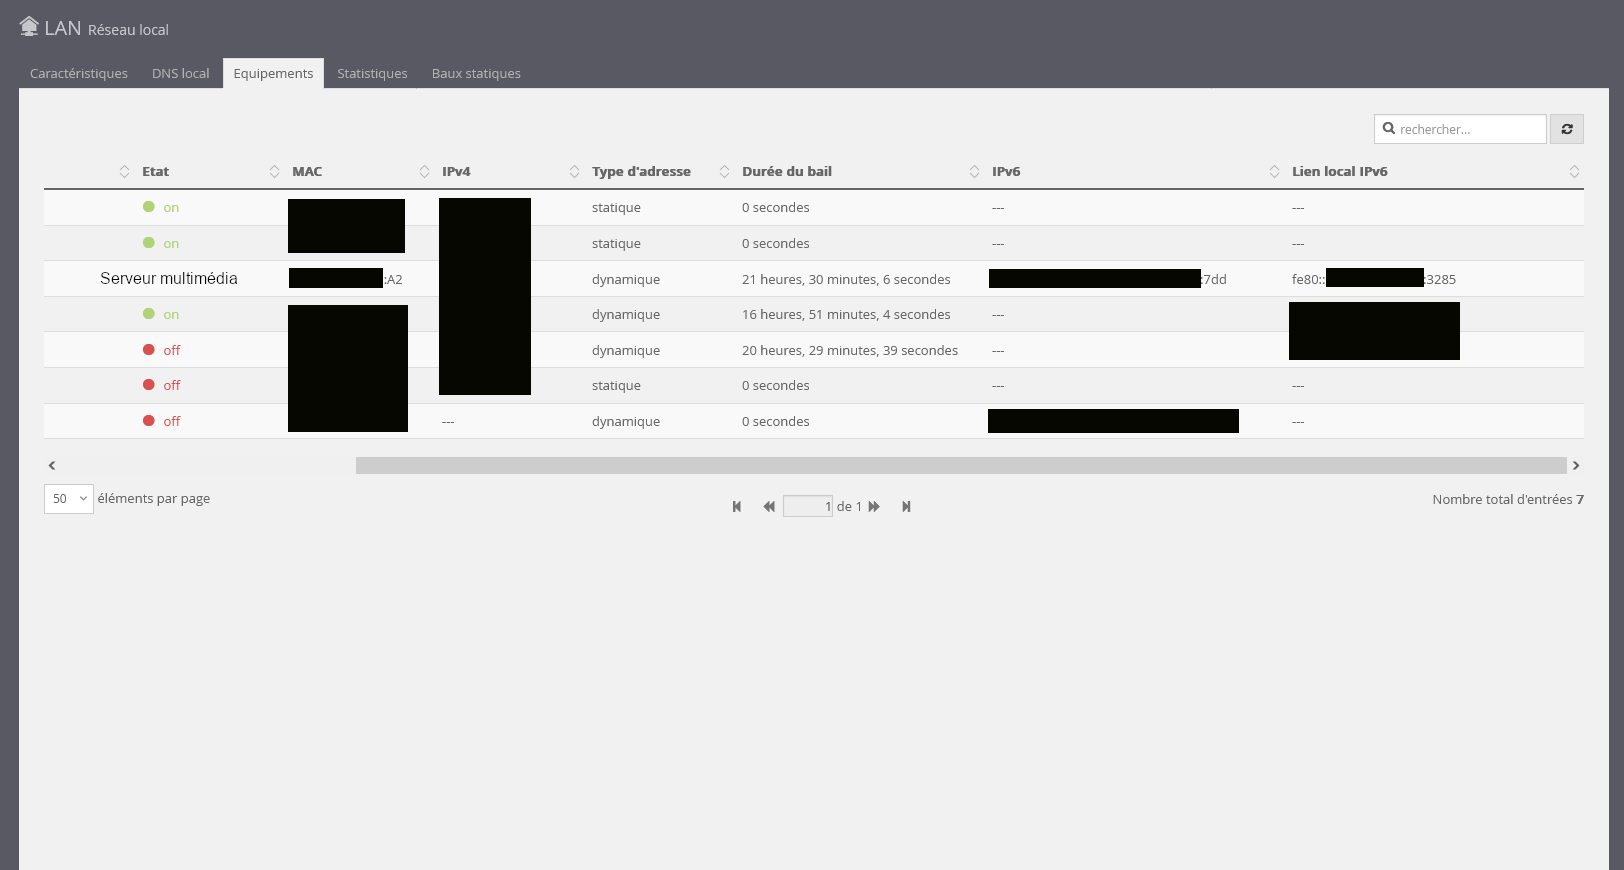The width and height of the screenshot is (1624, 870).
Task: Sort table by Etat column
Action: tap(155, 172)
